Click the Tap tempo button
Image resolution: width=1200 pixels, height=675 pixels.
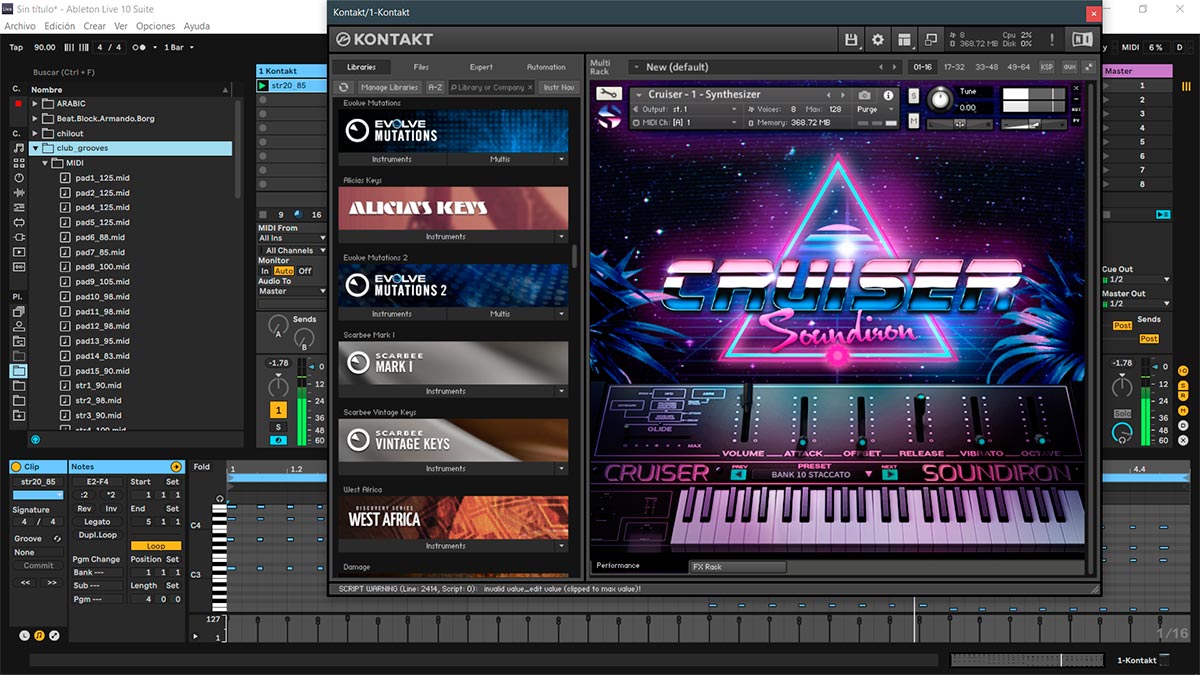(x=16, y=47)
